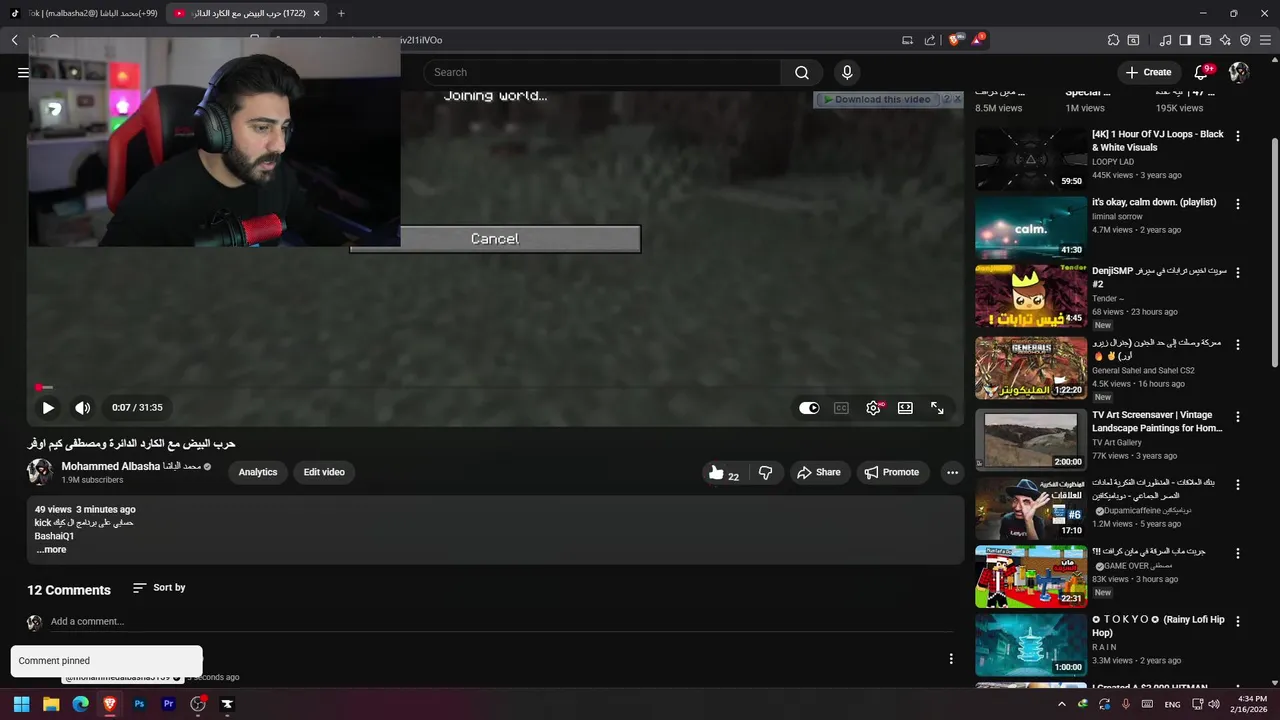This screenshot has height=720, width=1280.
Task: Open options for it's okay, calm down video
Action: [1237, 204]
